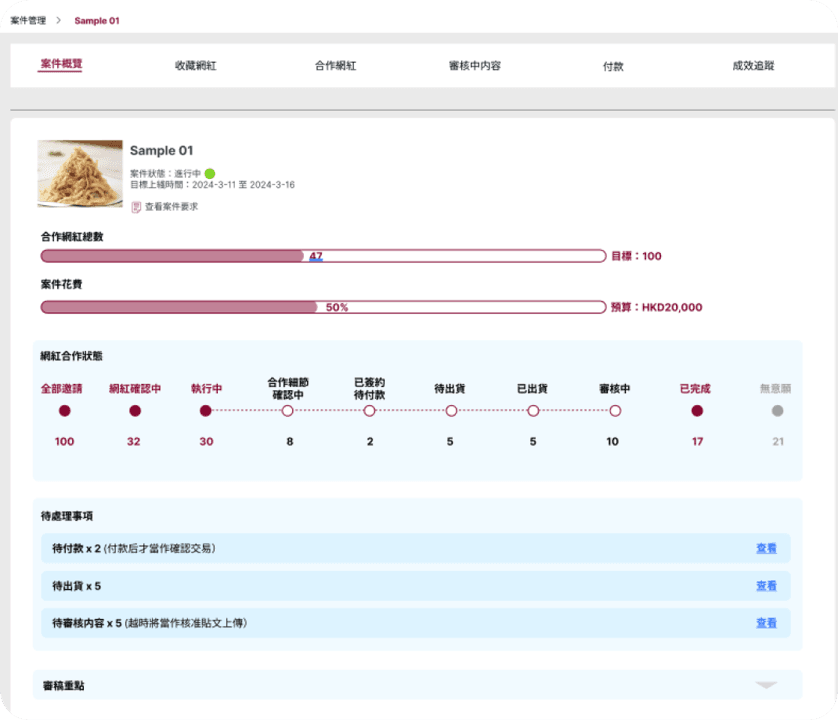Image resolution: width=838 pixels, height=720 pixels.
Task: Select the 執行中 status dot
Action: [x=206, y=411]
